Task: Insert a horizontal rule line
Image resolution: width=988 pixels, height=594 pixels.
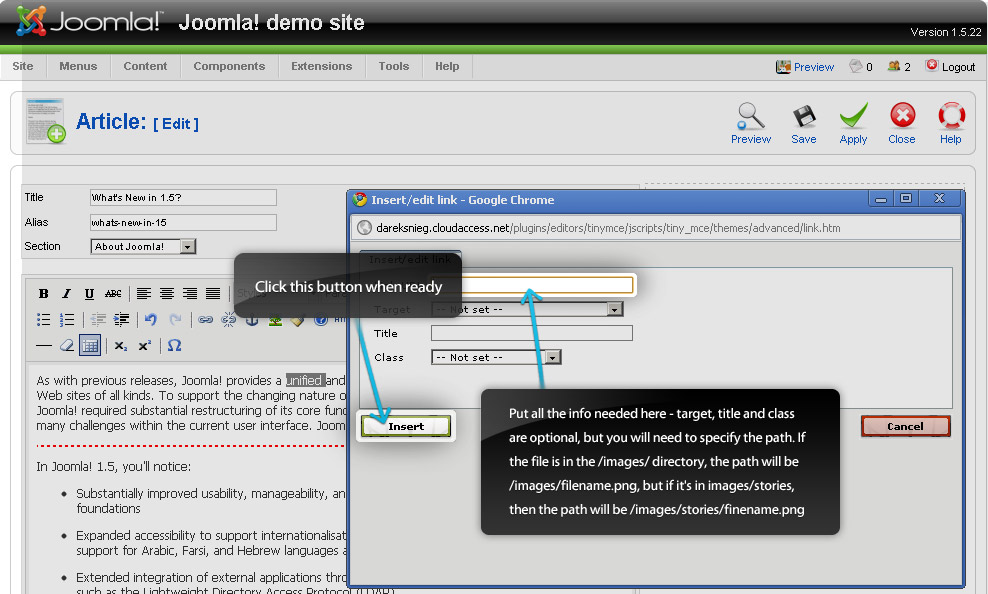Action: 44,346
